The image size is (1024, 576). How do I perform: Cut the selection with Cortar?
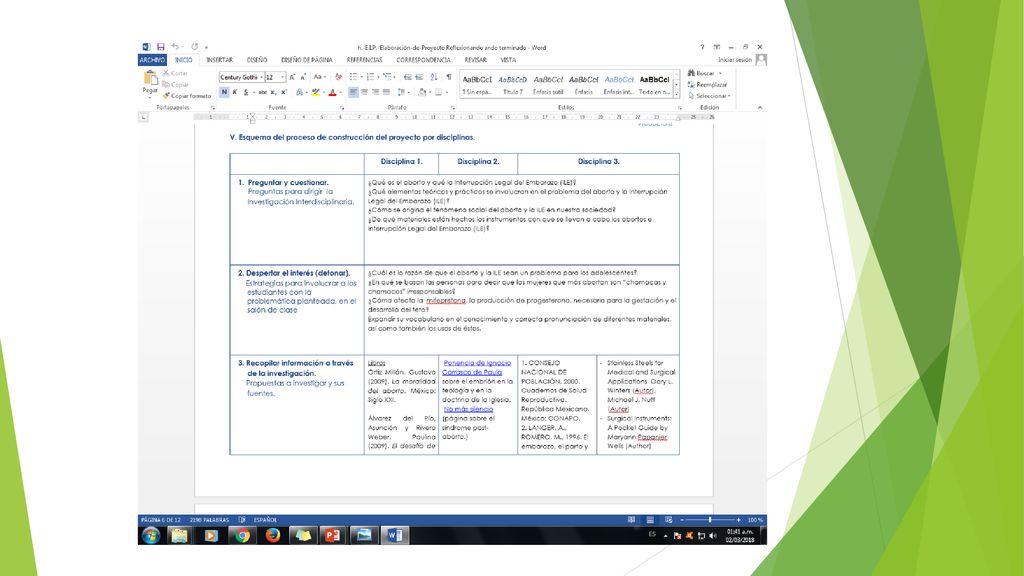[175, 73]
